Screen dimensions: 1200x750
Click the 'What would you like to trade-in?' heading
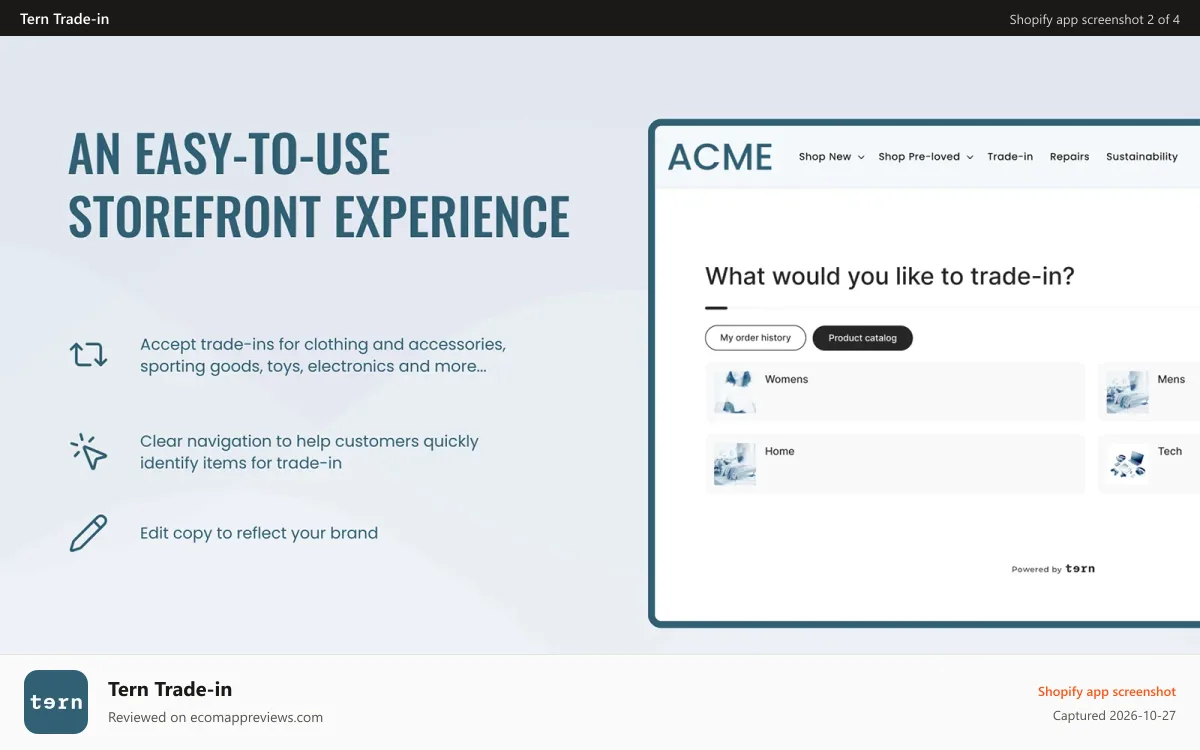[x=890, y=276]
